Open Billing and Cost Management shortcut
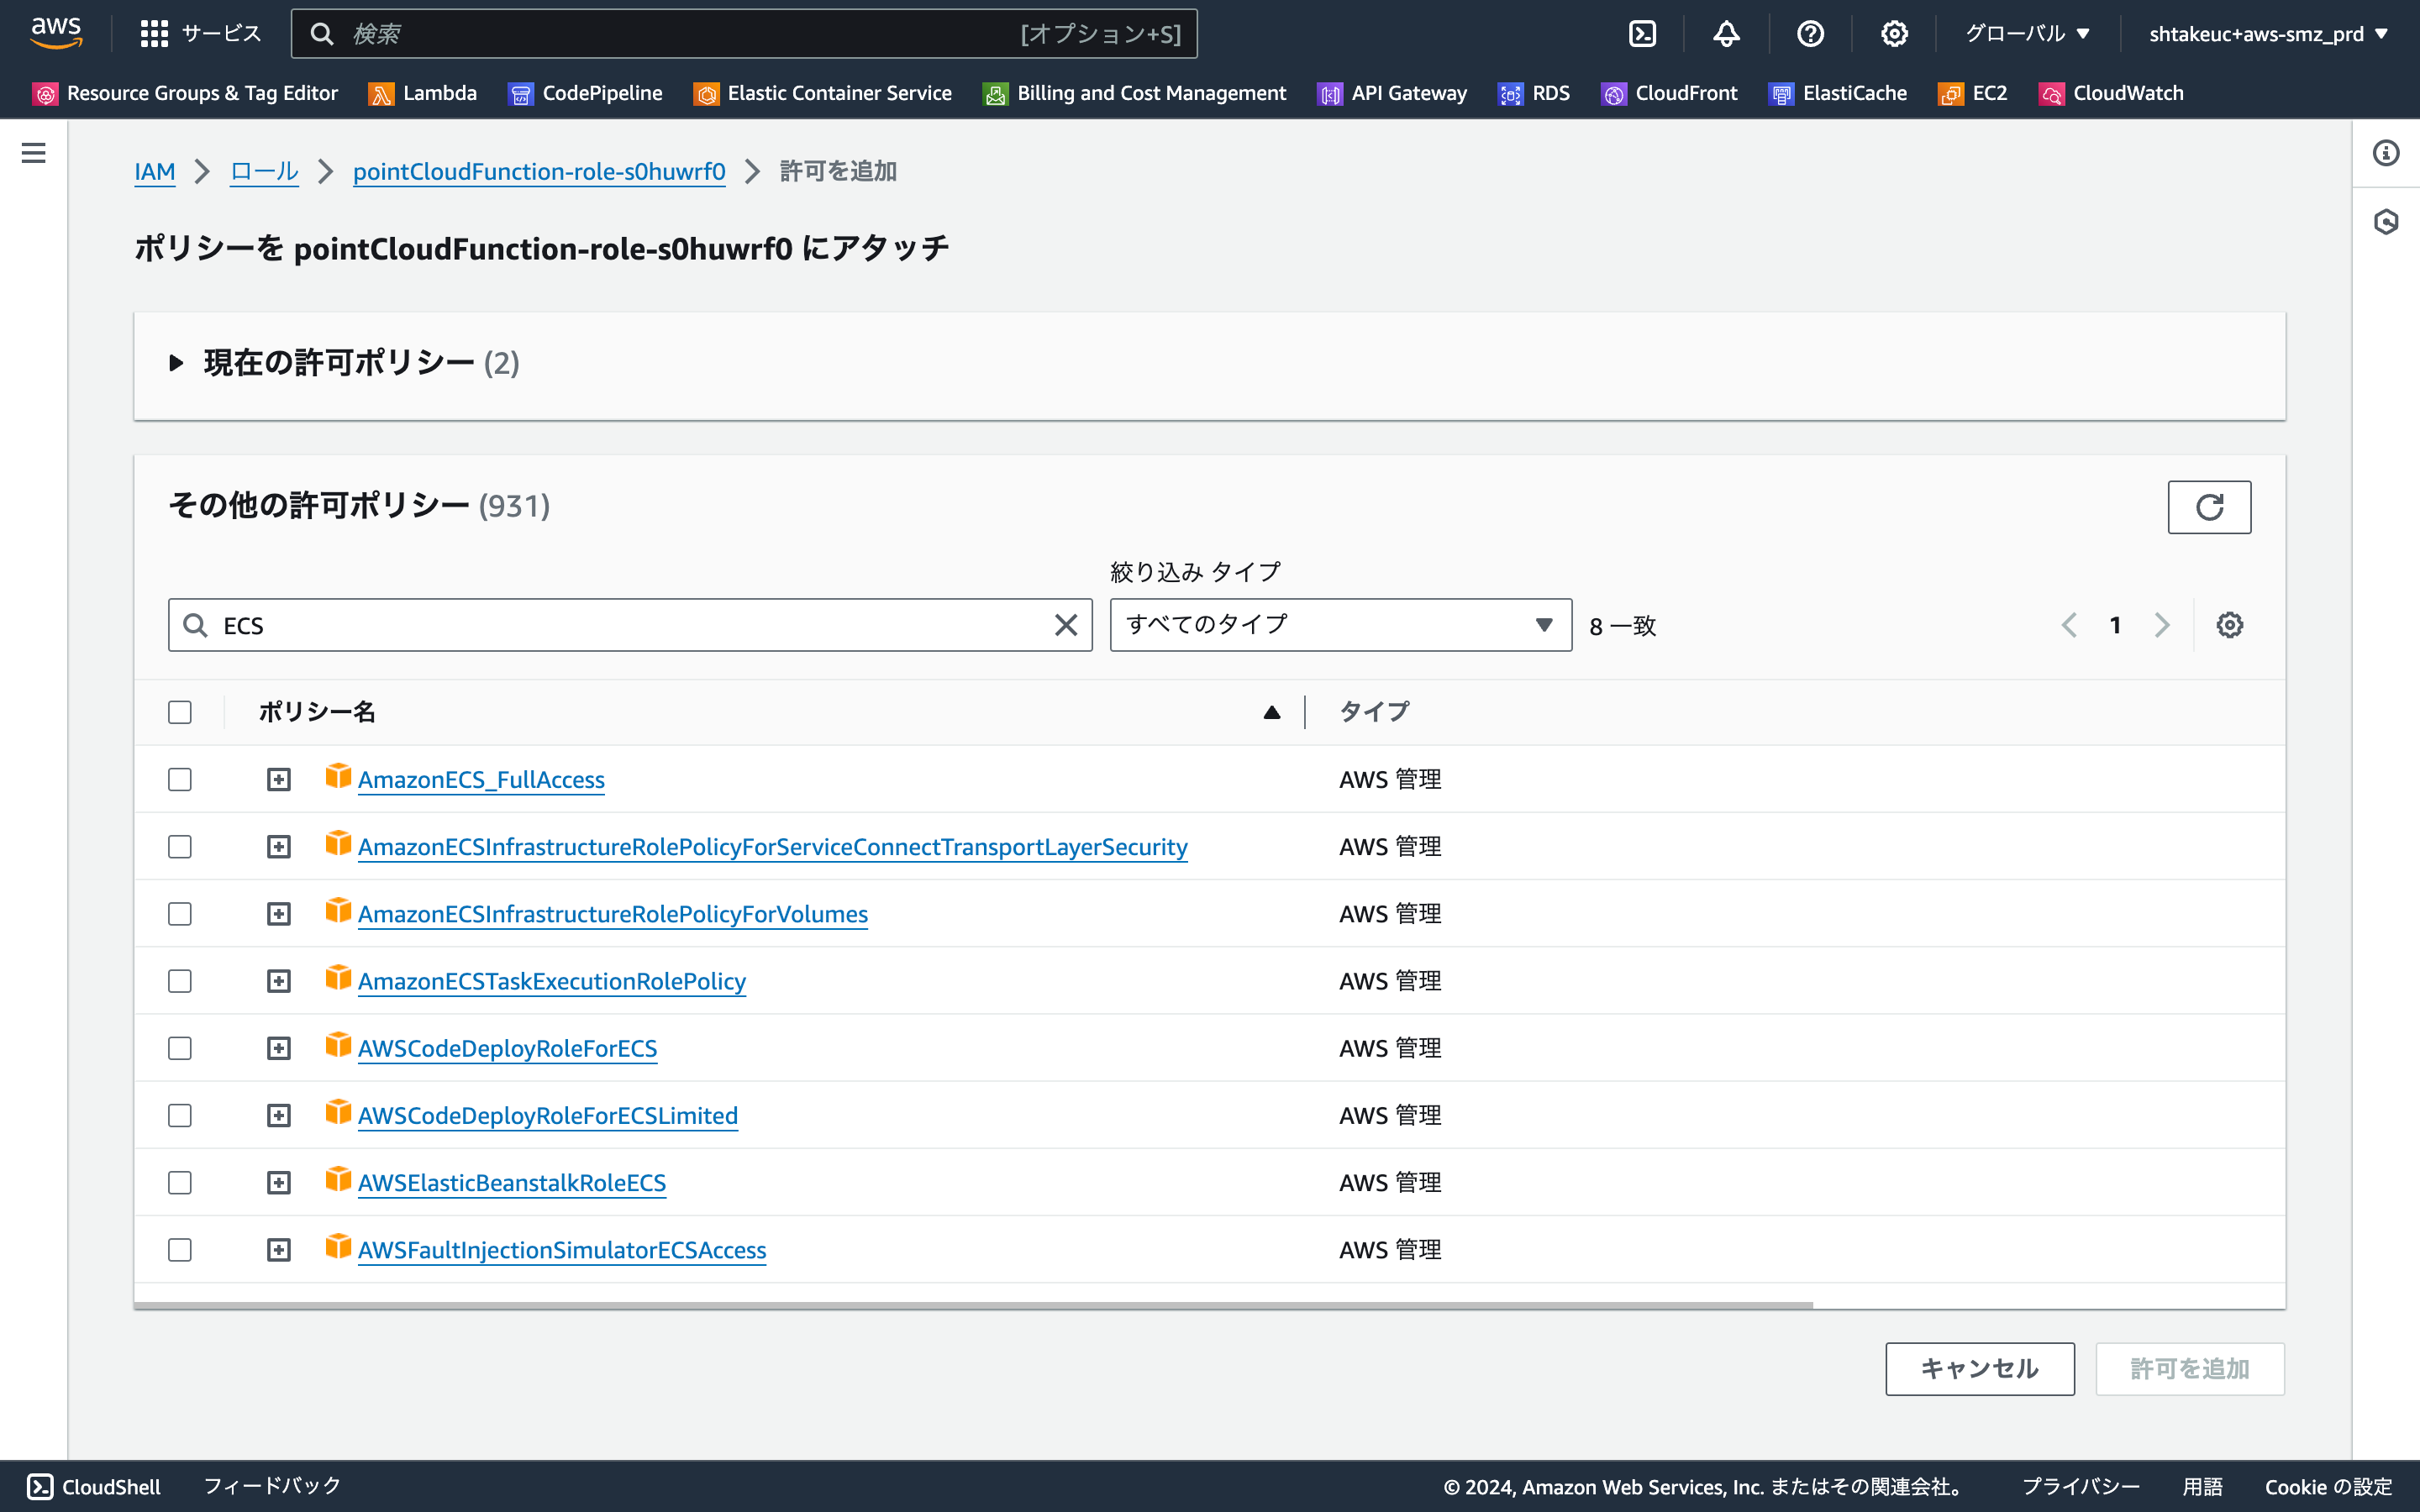The width and height of the screenshot is (2420, 1512). pyautogui.click(x=1135, y=93)
